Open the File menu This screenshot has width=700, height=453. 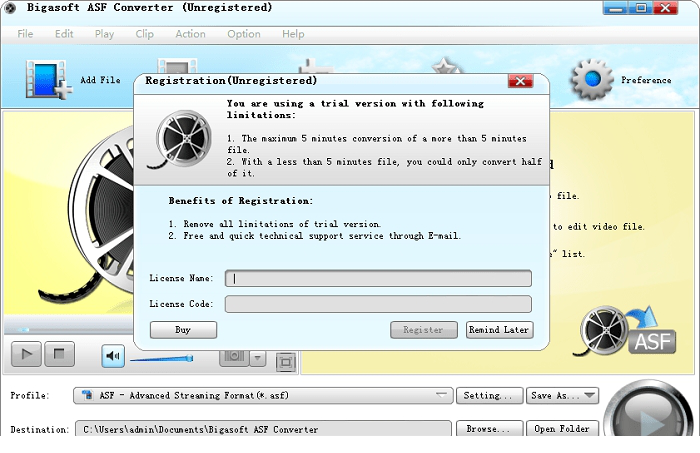(25, 34)
